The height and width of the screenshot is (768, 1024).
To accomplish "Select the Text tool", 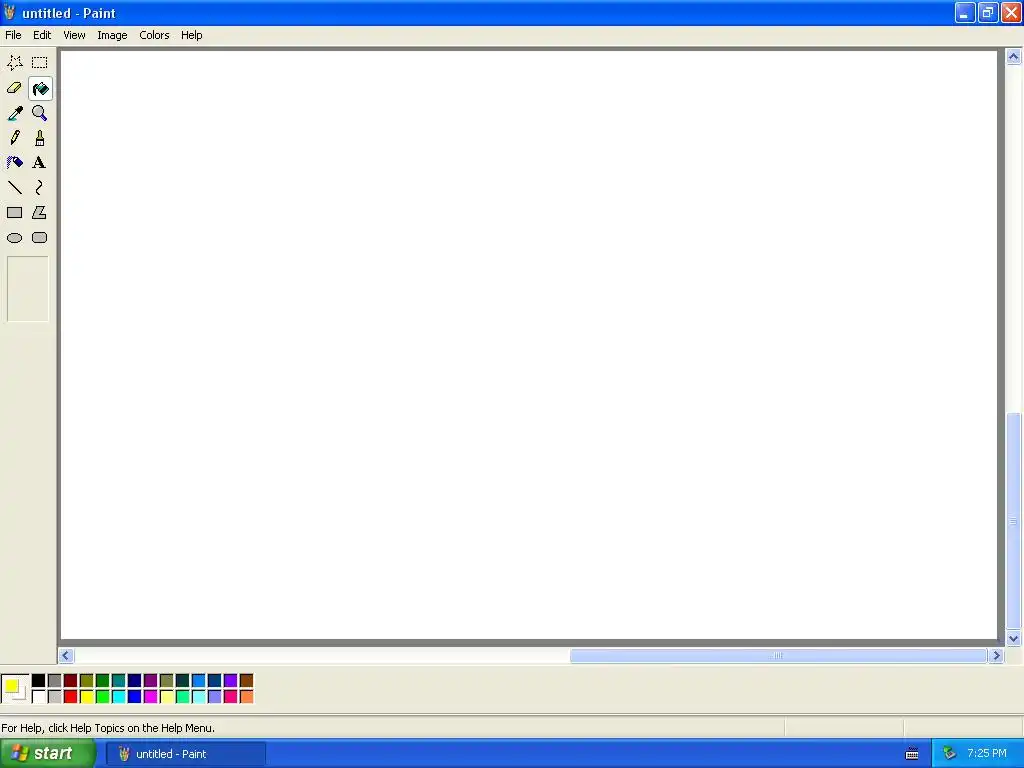I will pos(40,163).
